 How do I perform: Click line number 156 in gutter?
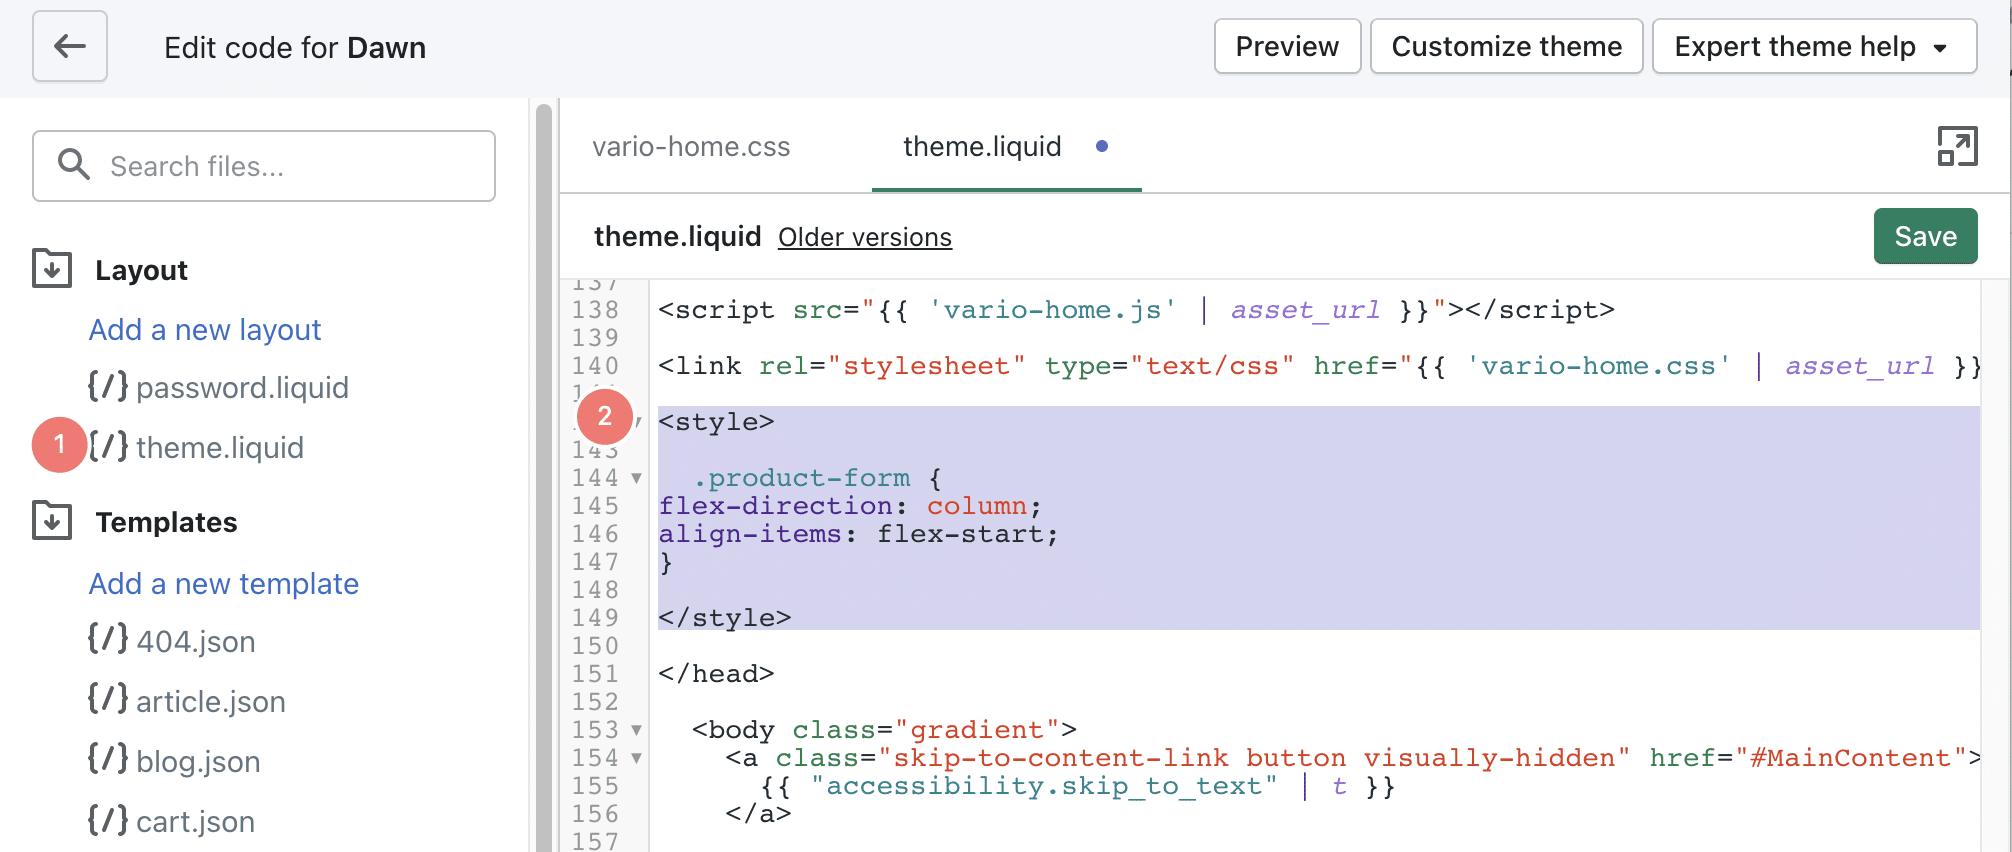click(x=595, y=814)
